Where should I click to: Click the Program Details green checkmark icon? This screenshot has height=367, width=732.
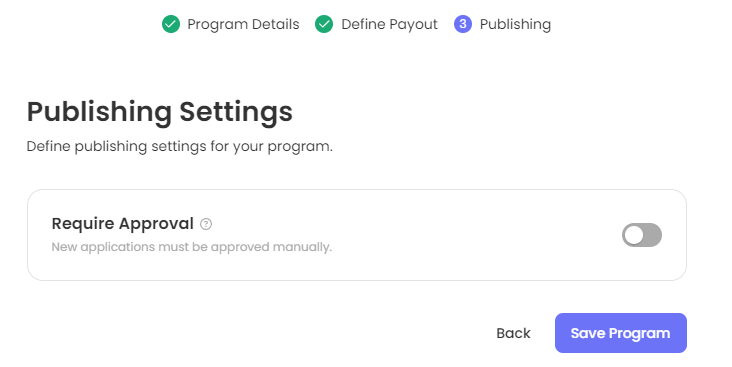(x=171, y=24)
